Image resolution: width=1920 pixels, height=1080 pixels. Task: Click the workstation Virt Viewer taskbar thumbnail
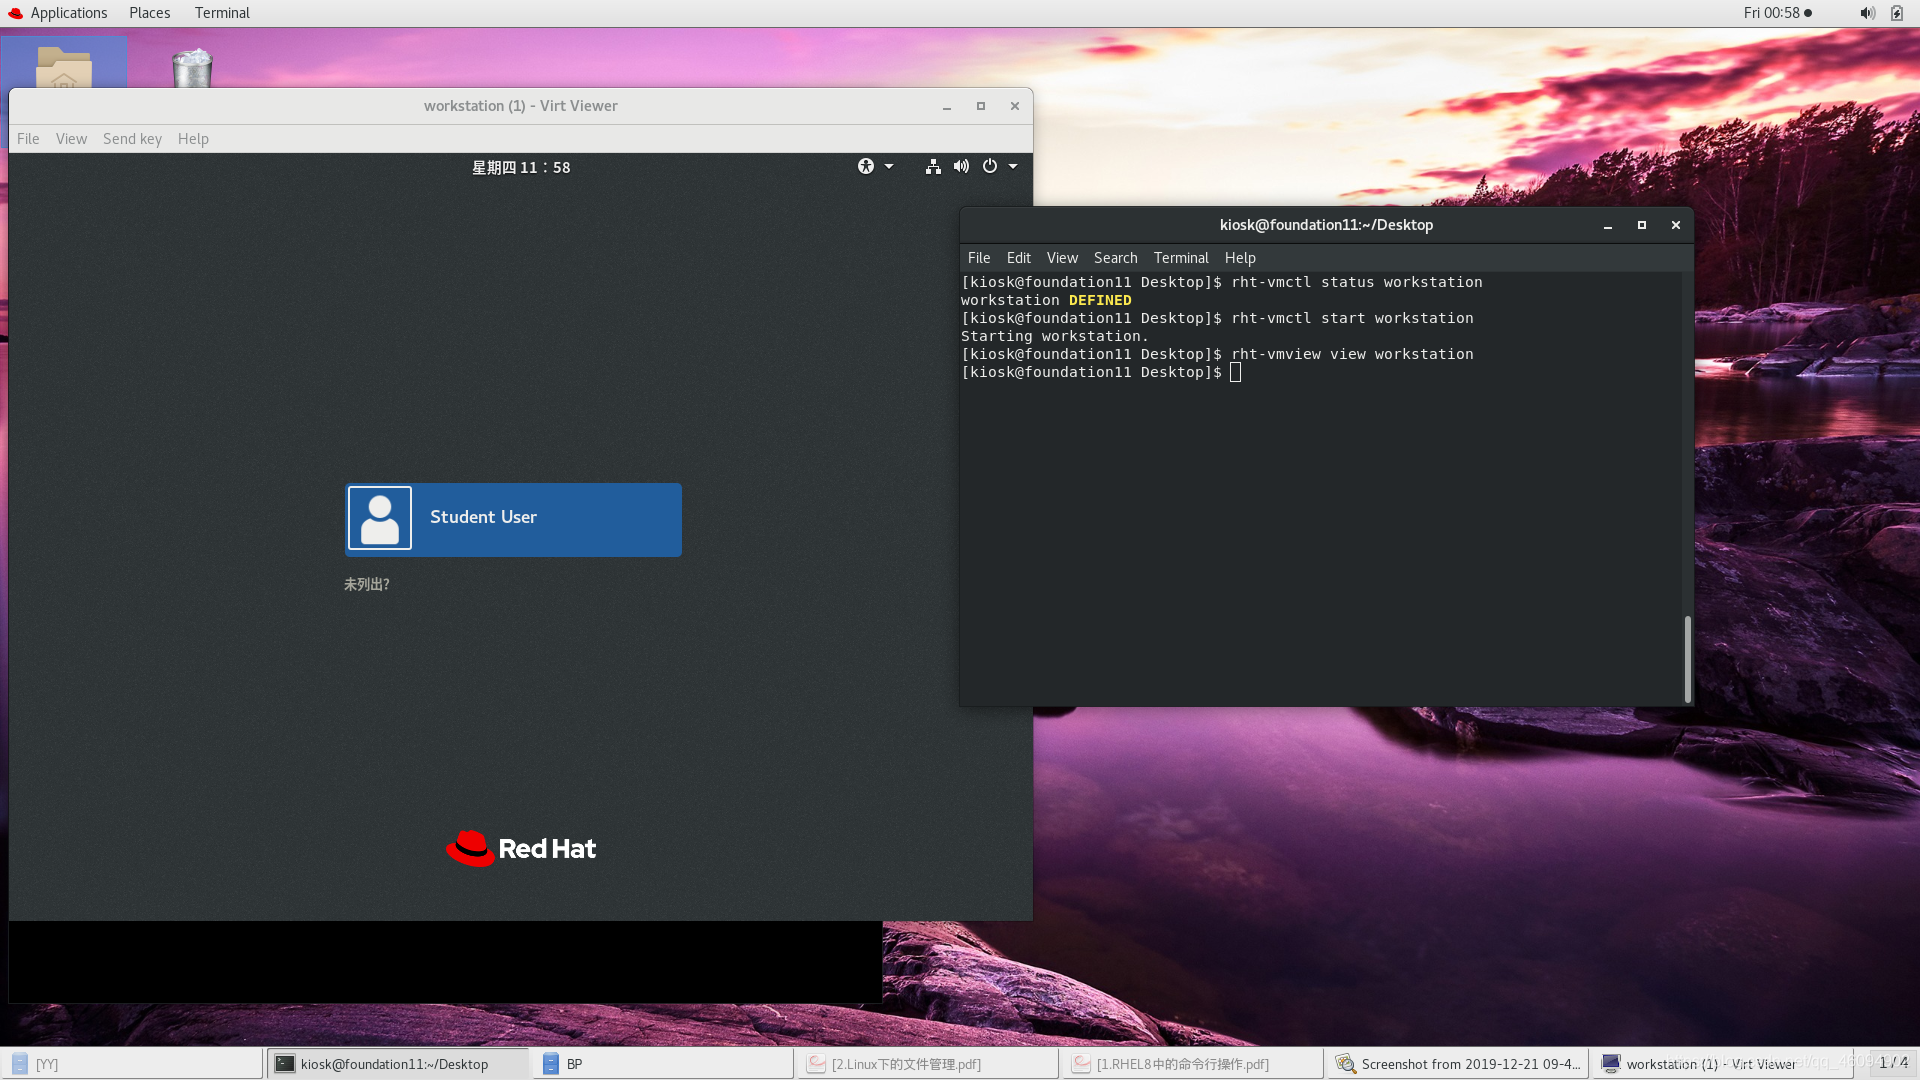pos(1714,1063)
